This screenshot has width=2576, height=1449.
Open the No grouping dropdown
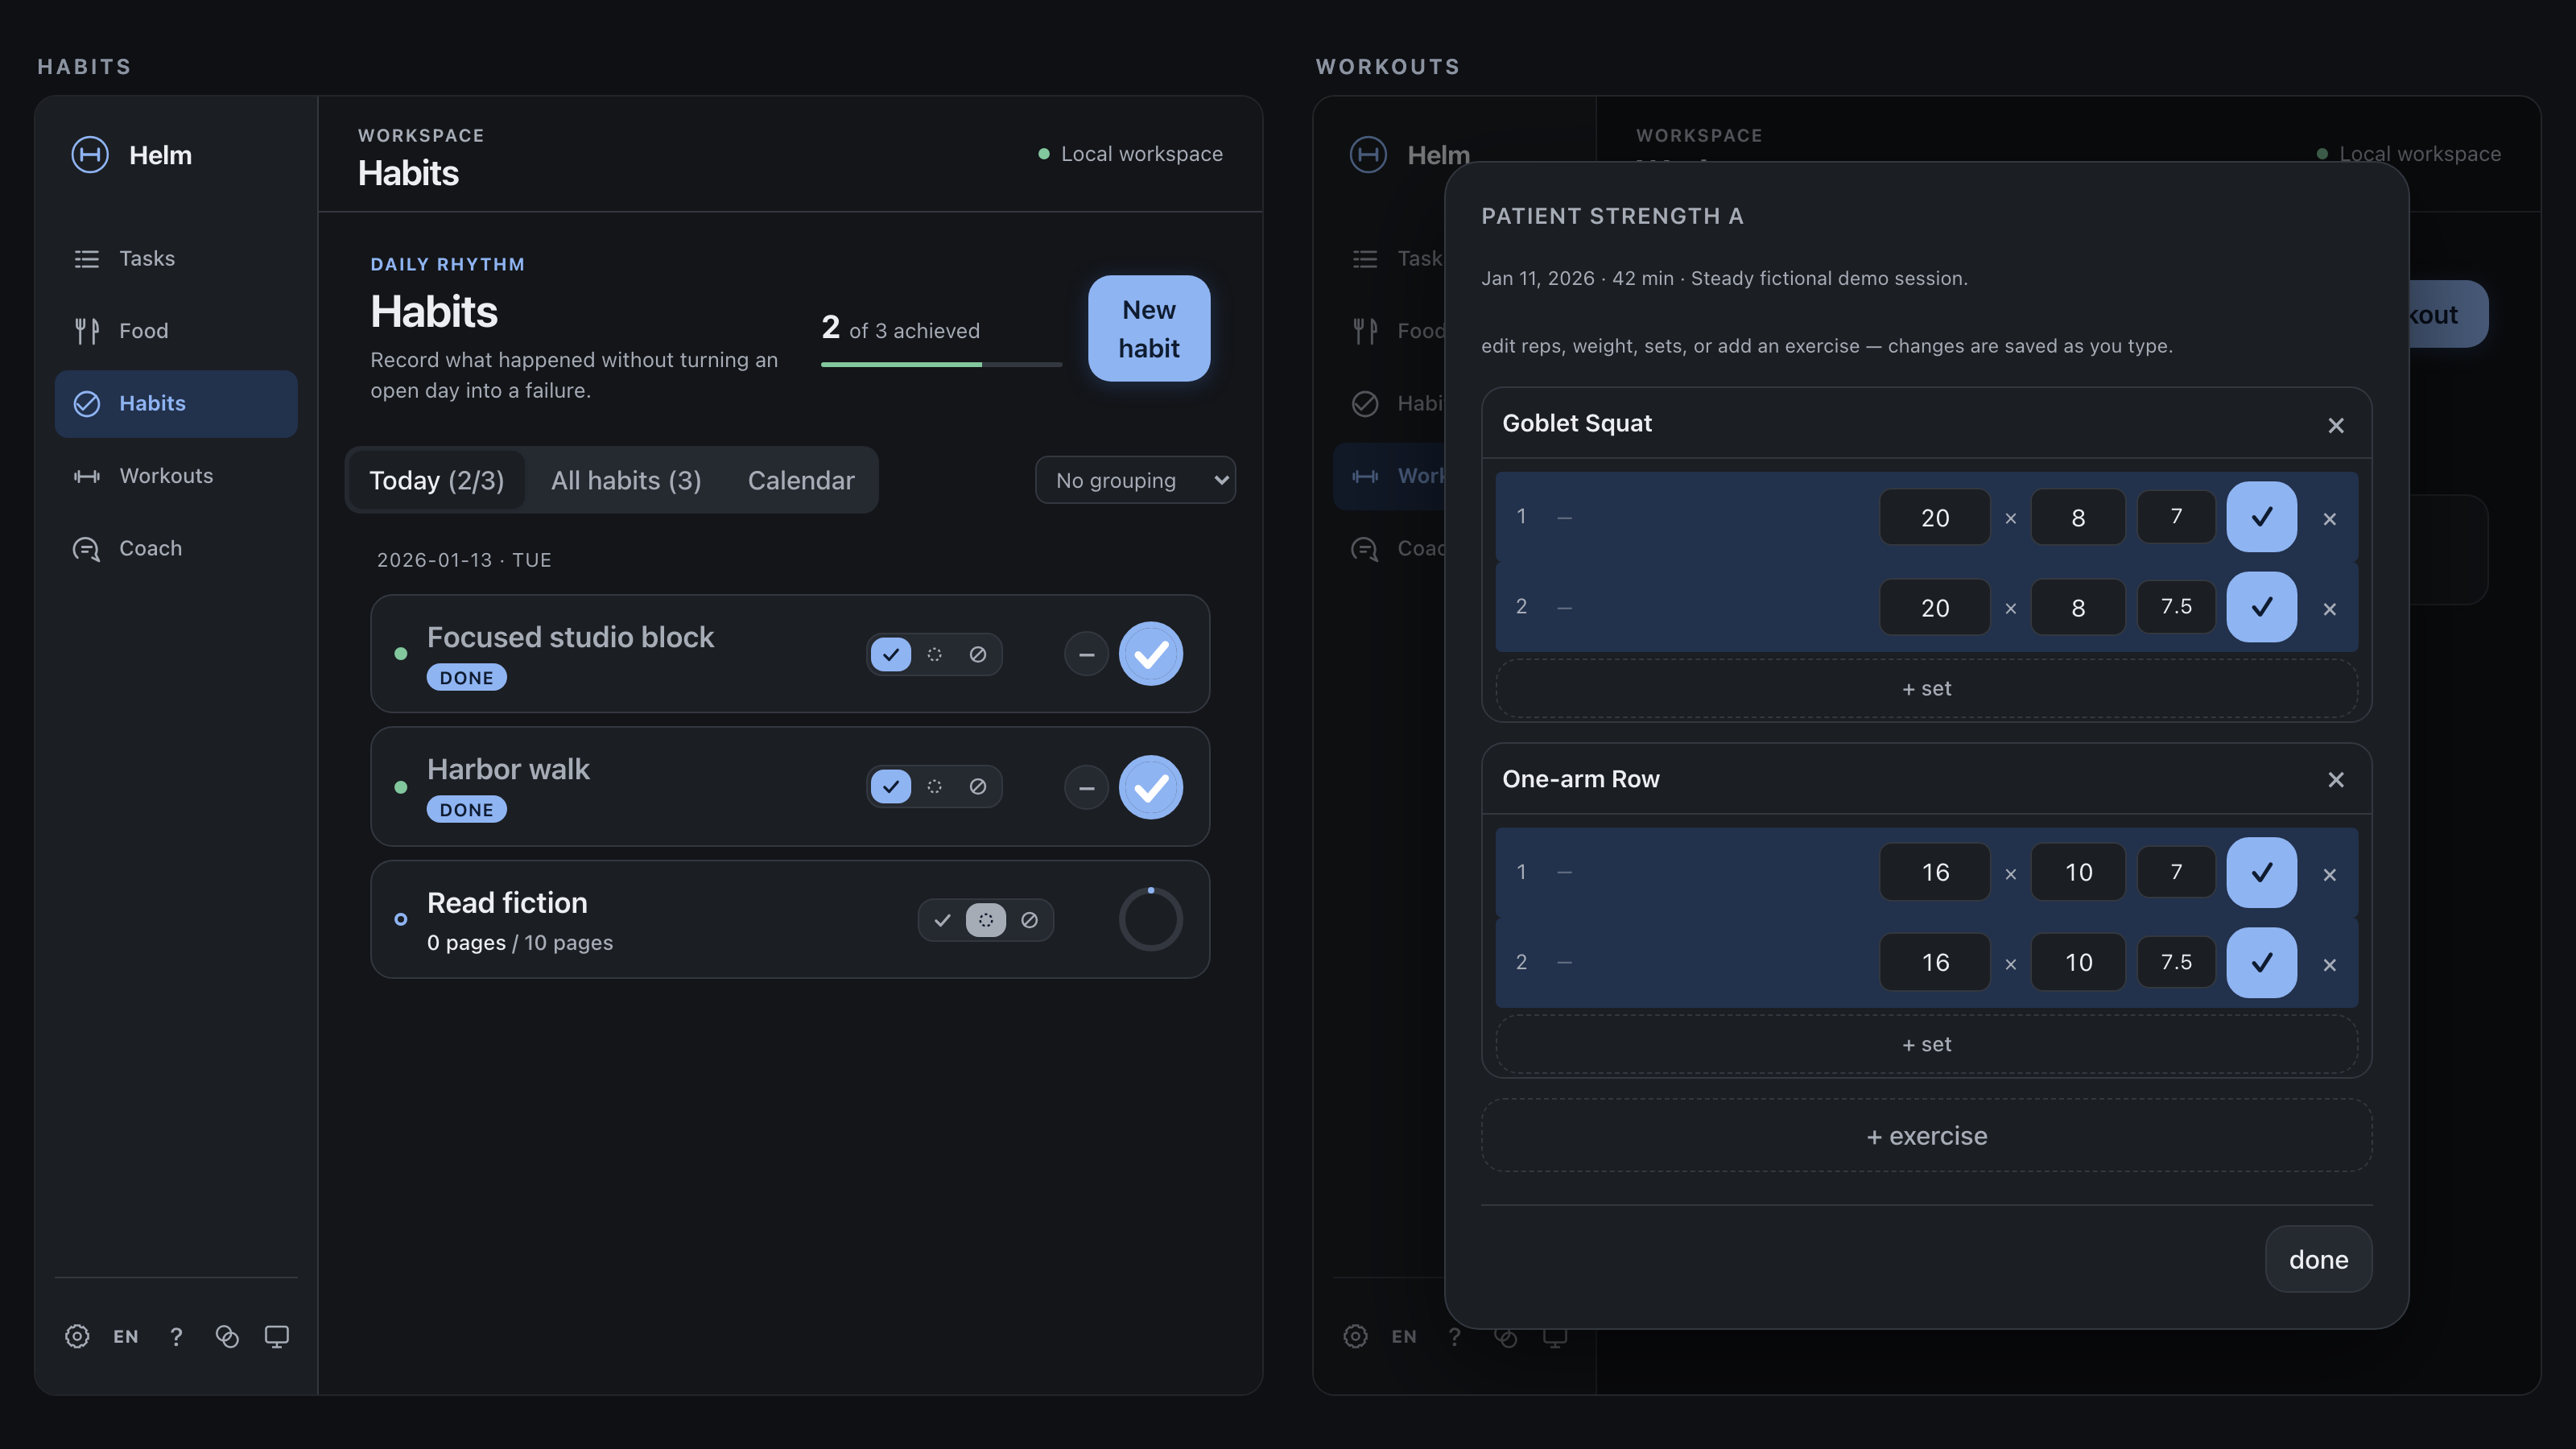tap(1135, 480)
